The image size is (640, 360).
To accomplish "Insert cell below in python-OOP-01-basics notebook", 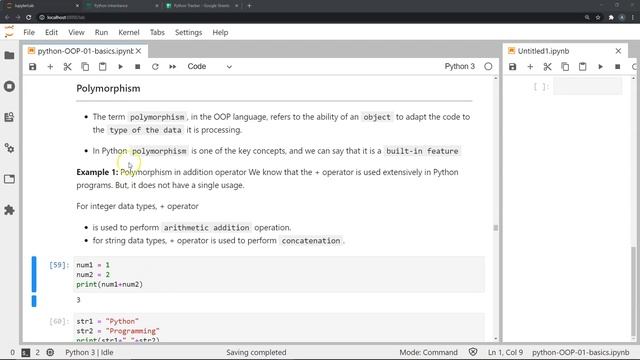I will (50, 67).
